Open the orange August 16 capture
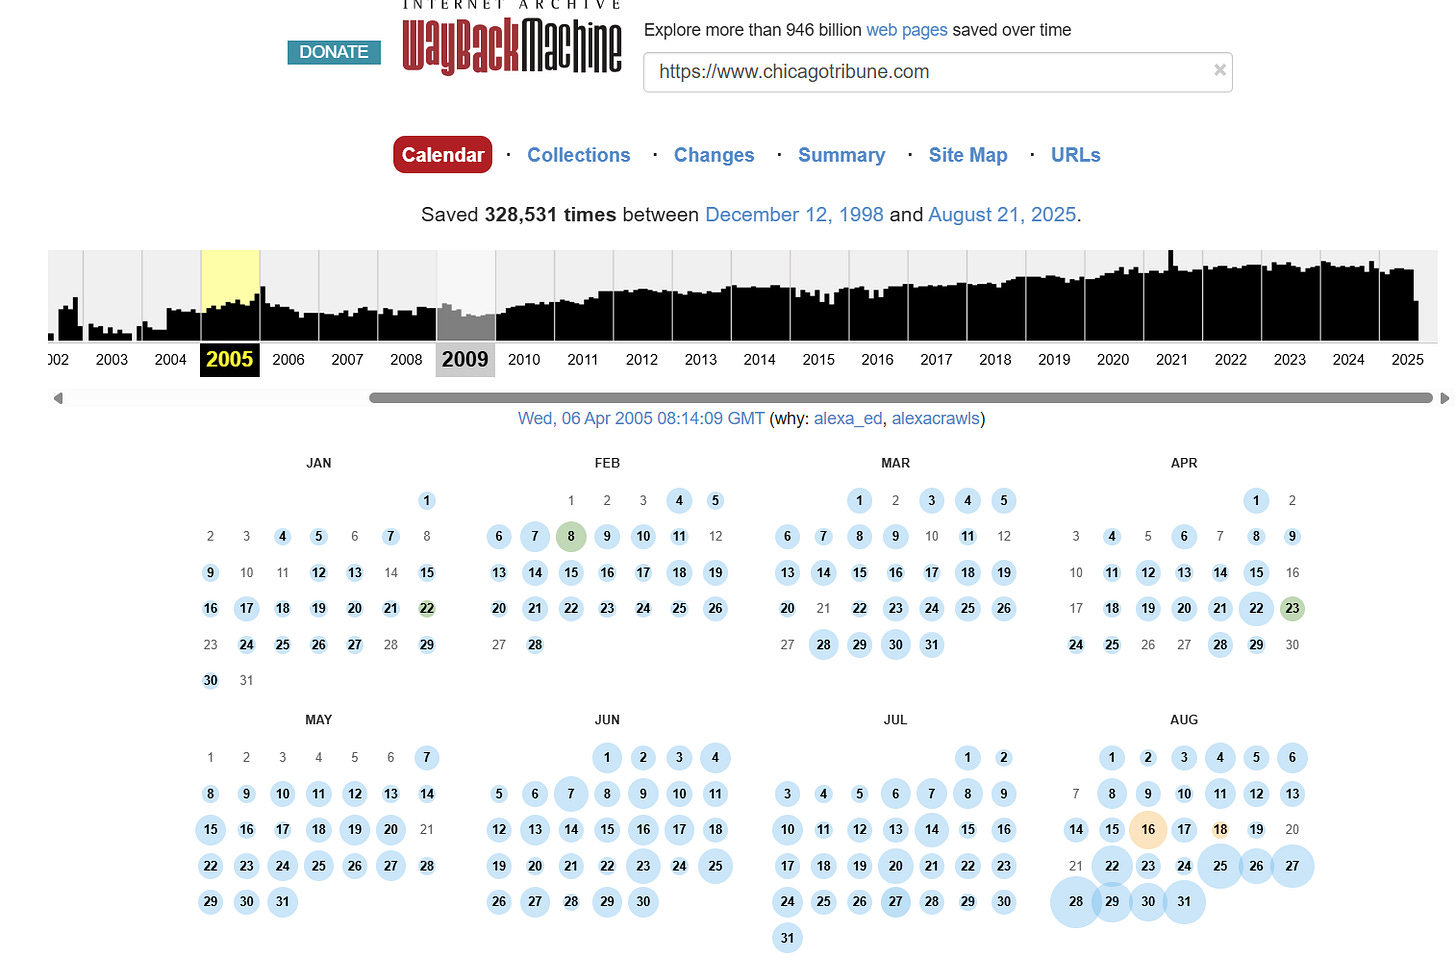This screenshot has height=962, width=1456. tap(1148, 830)
